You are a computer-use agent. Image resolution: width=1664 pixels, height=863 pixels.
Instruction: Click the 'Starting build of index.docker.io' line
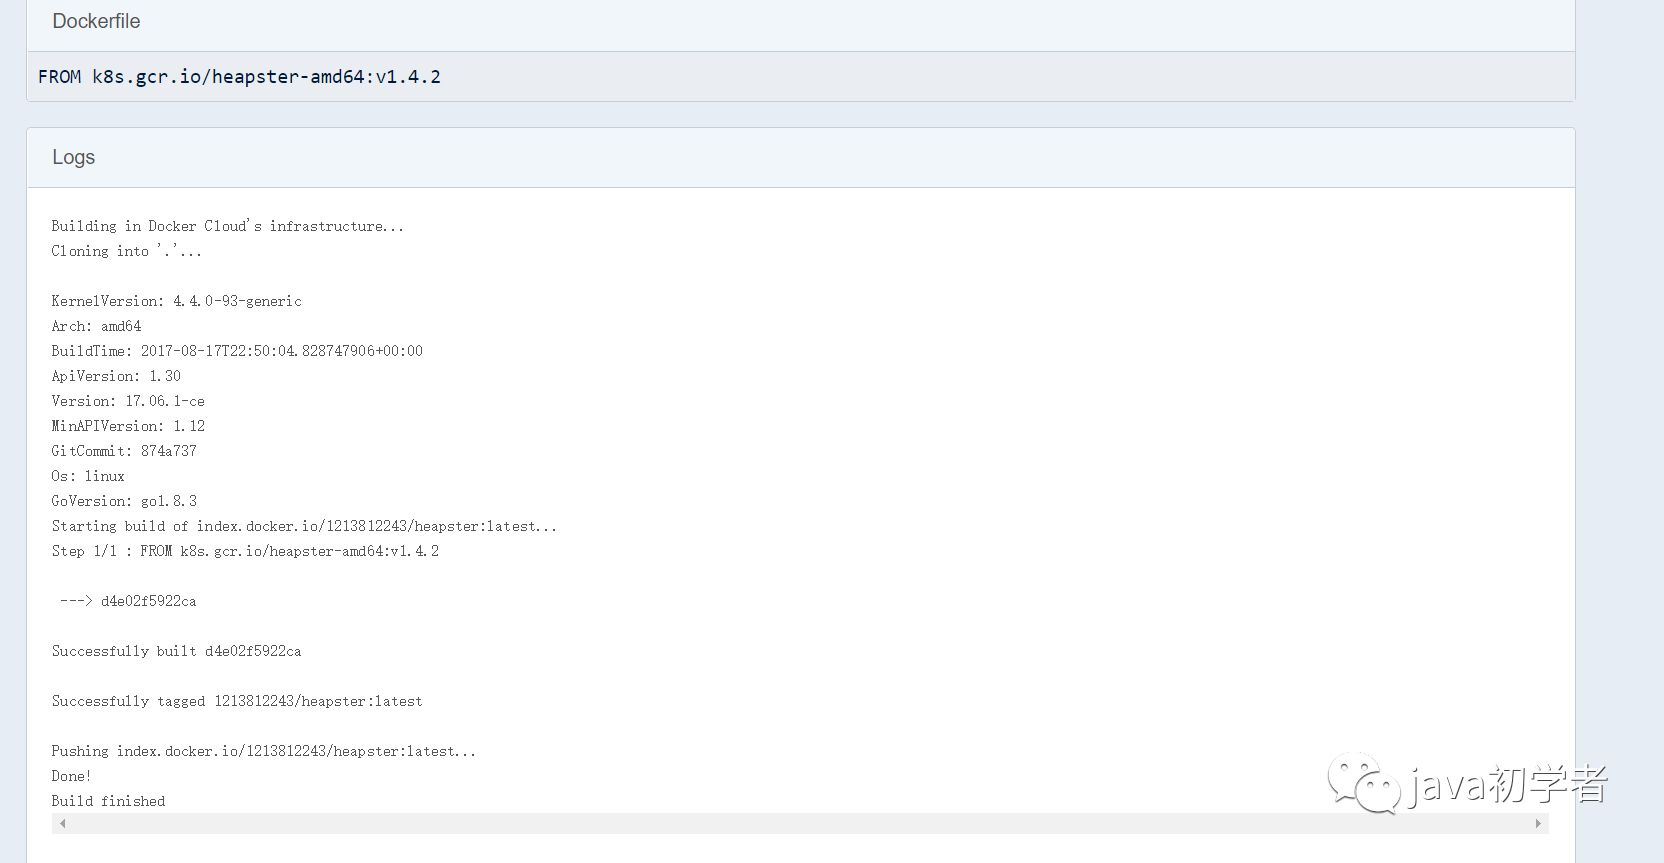click(304, 526)
